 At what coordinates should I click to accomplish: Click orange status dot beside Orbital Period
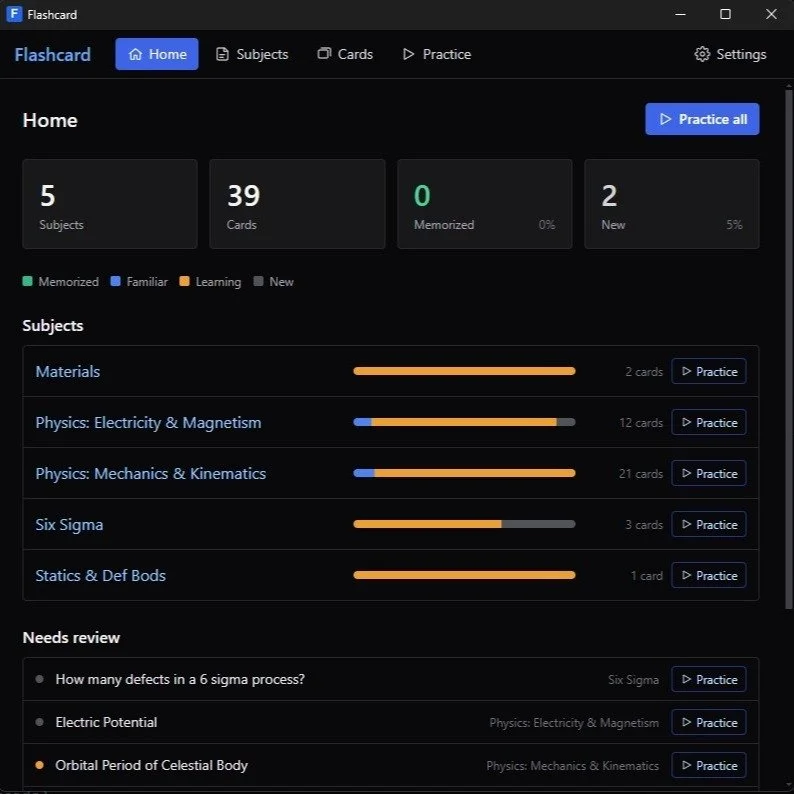point(39,766)
